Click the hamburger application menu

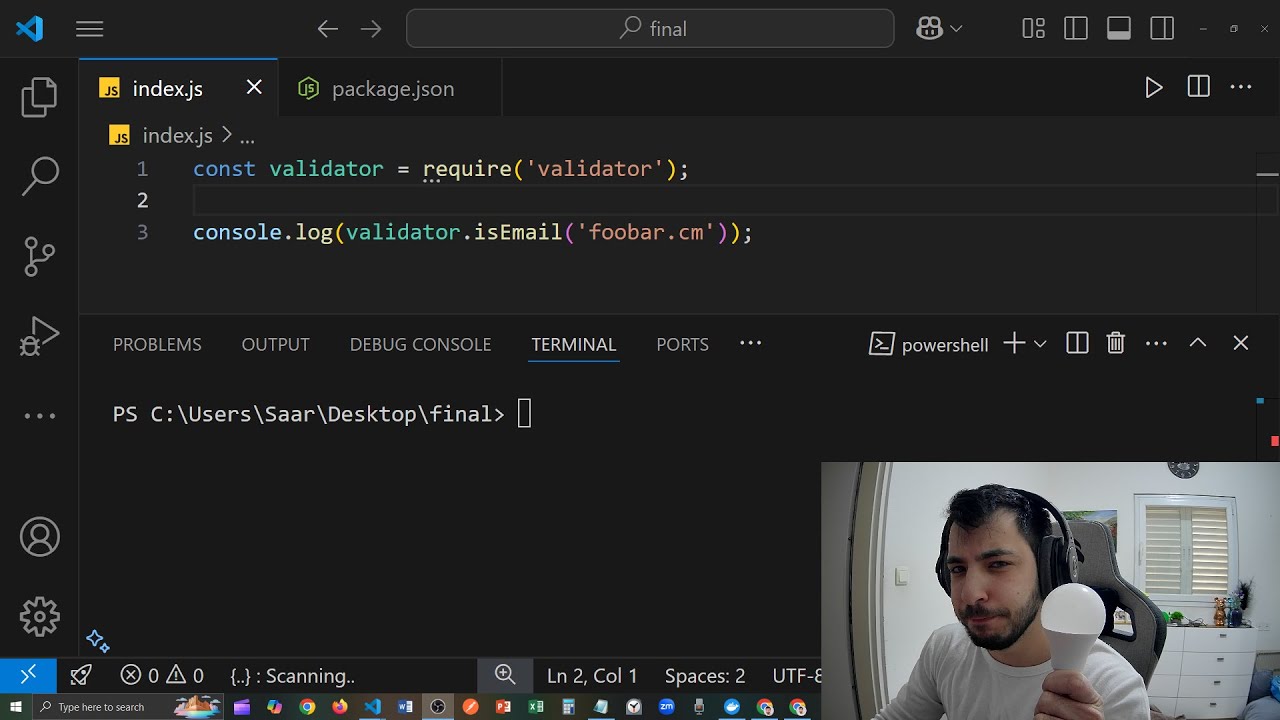pos(90,29)
